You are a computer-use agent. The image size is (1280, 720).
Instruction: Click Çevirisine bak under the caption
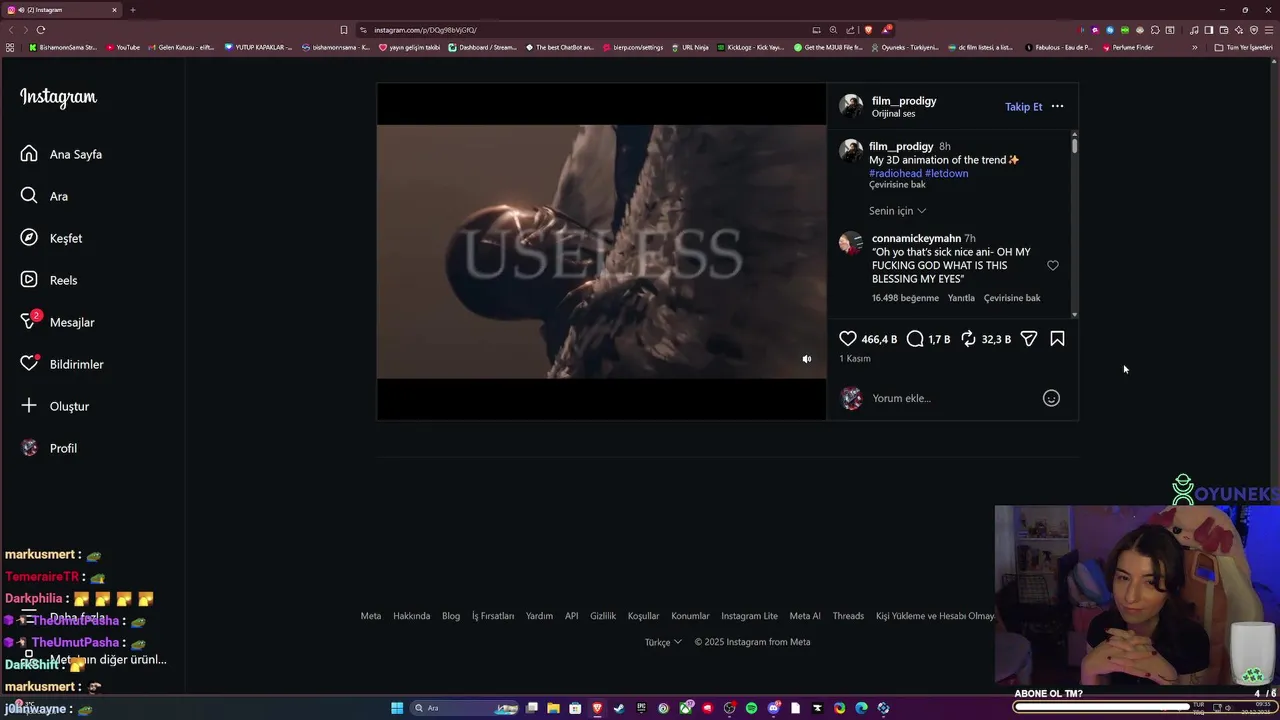tap(897, 185)
